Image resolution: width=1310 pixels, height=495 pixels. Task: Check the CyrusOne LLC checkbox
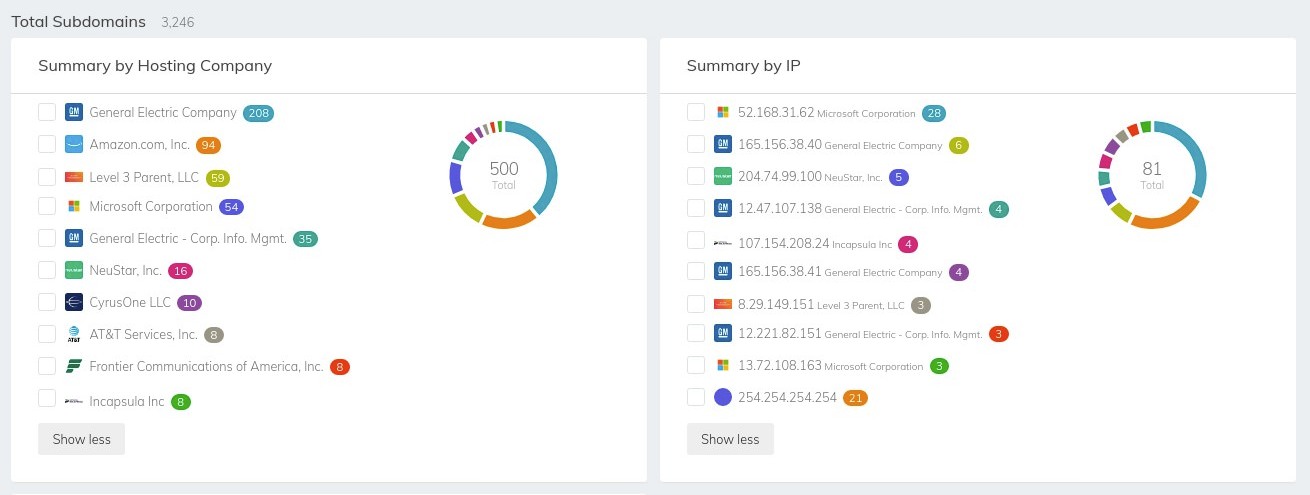pyautogui.click(x=46, y=302)
